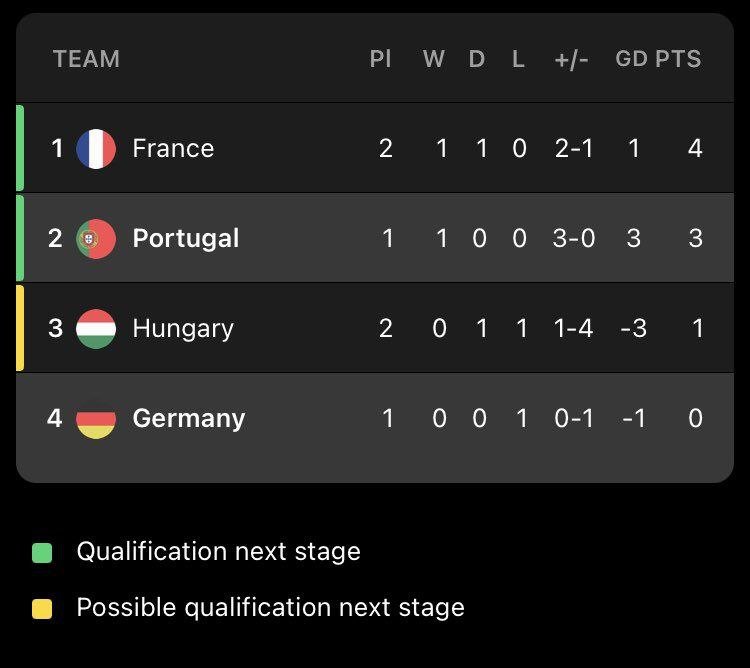This screenshot has height=668, width=750.
Task: Select the Germany team name
Action: [189, 419]
